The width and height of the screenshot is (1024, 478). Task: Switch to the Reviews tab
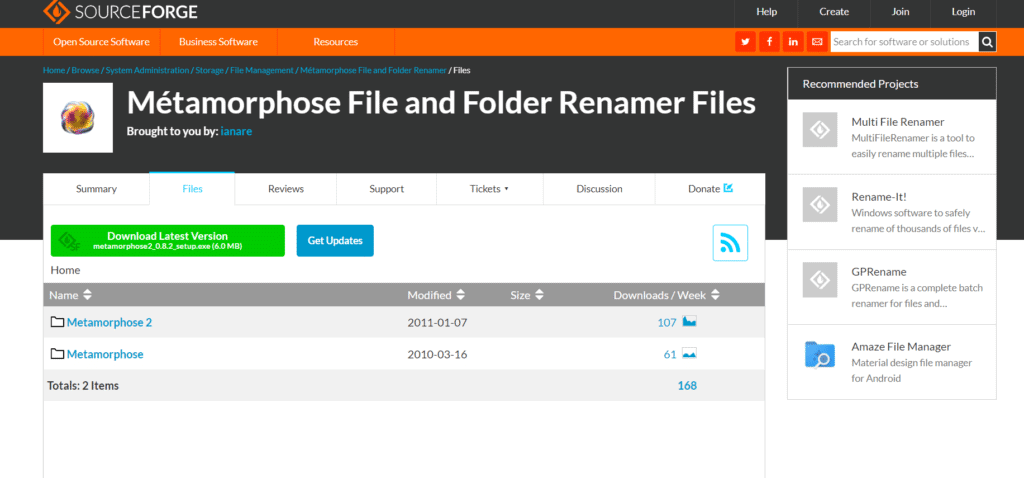click(285, 189)
